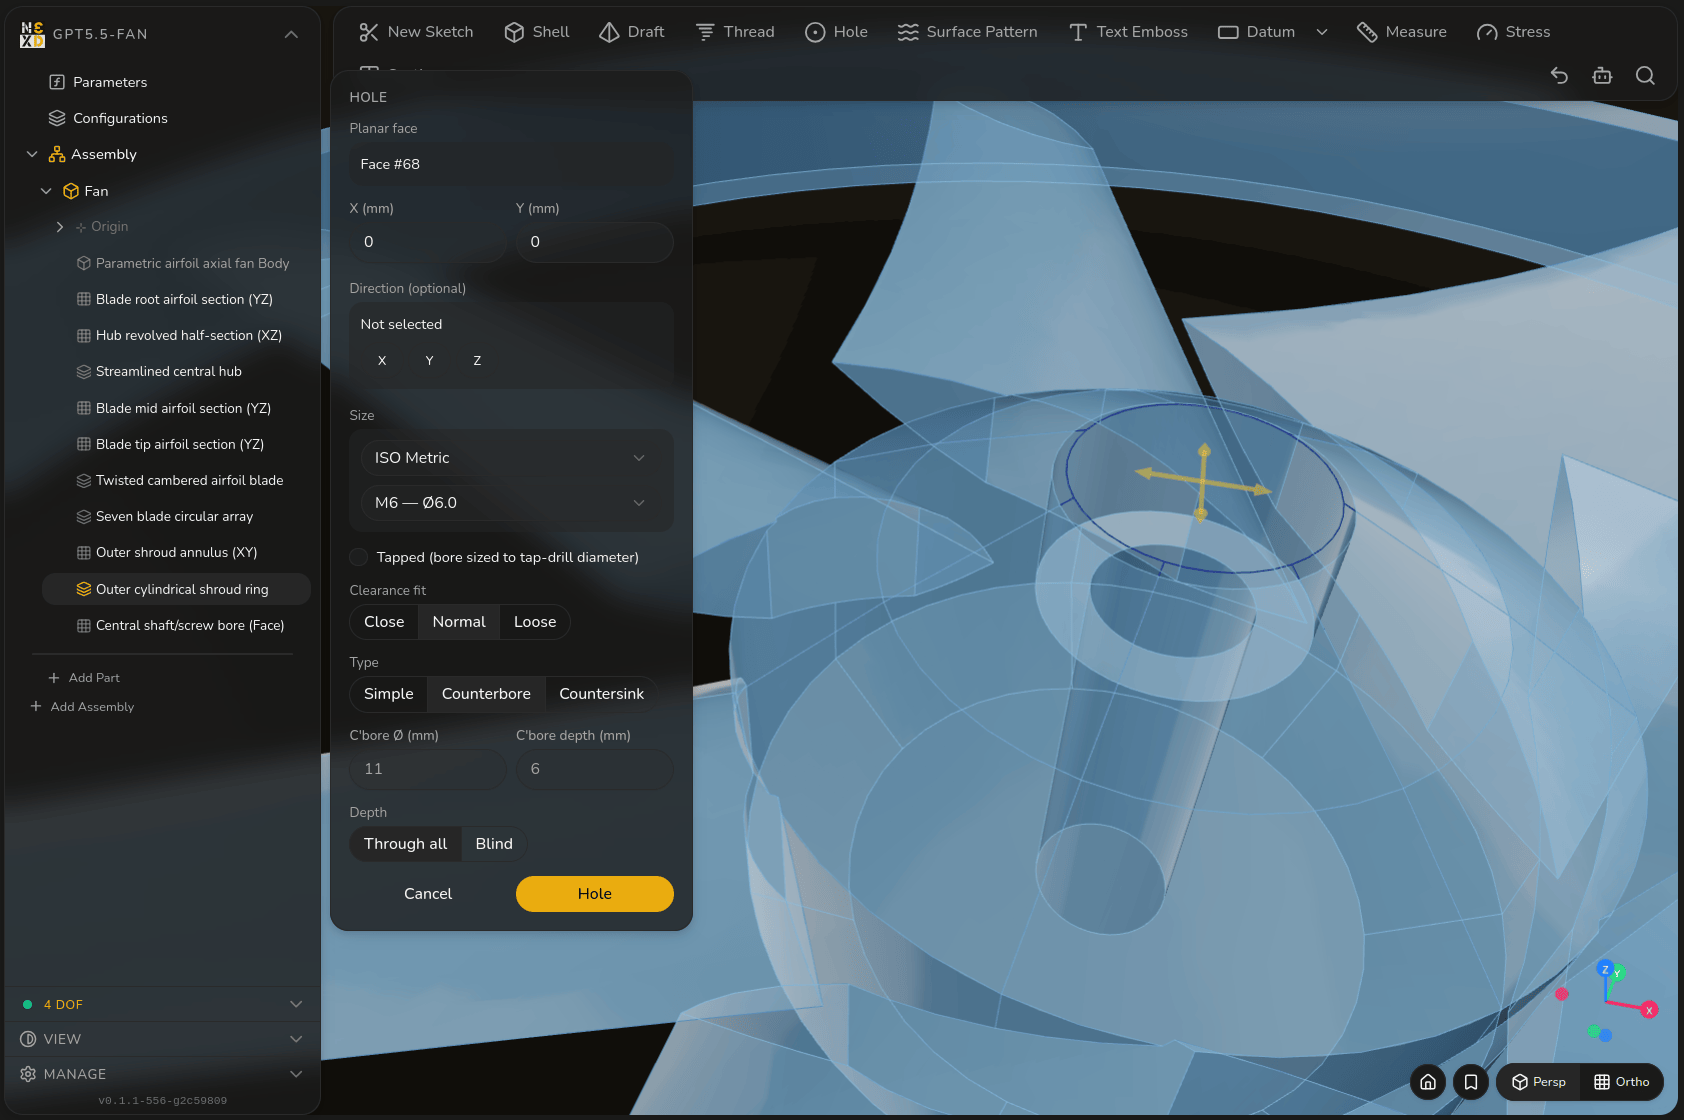The width and height of the screenshot is (1684, 1120).
Task: Collapse the Fan tree node
Action: (x=46, y=191)
